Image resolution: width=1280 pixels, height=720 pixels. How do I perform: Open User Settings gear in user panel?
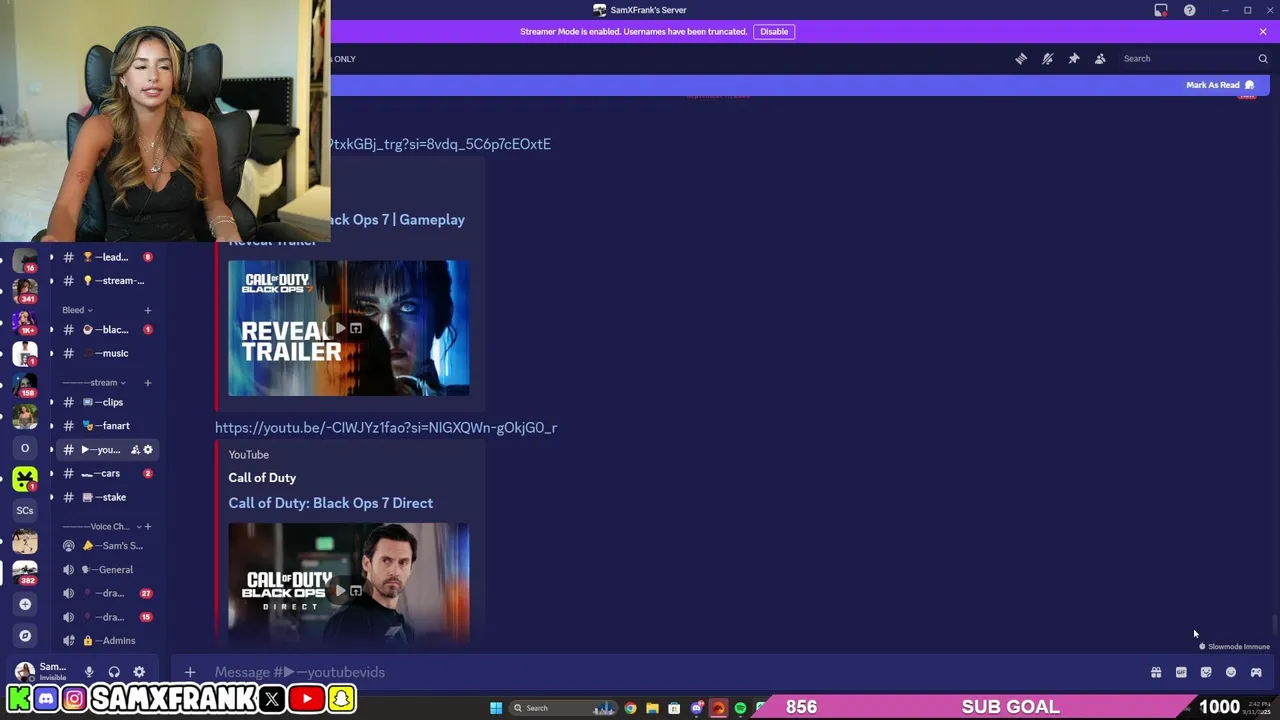[x=139, y=672]
